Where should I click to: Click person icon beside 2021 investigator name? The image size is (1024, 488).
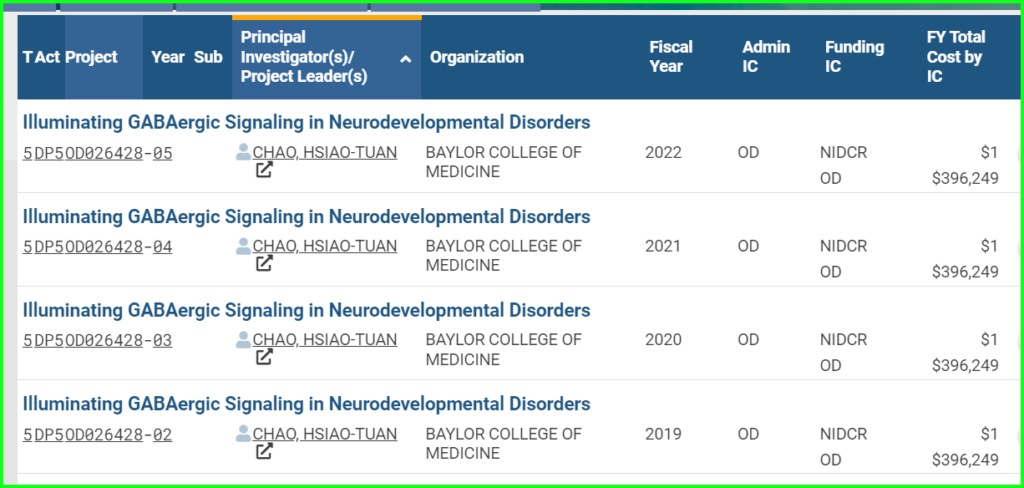click(243, 246)
